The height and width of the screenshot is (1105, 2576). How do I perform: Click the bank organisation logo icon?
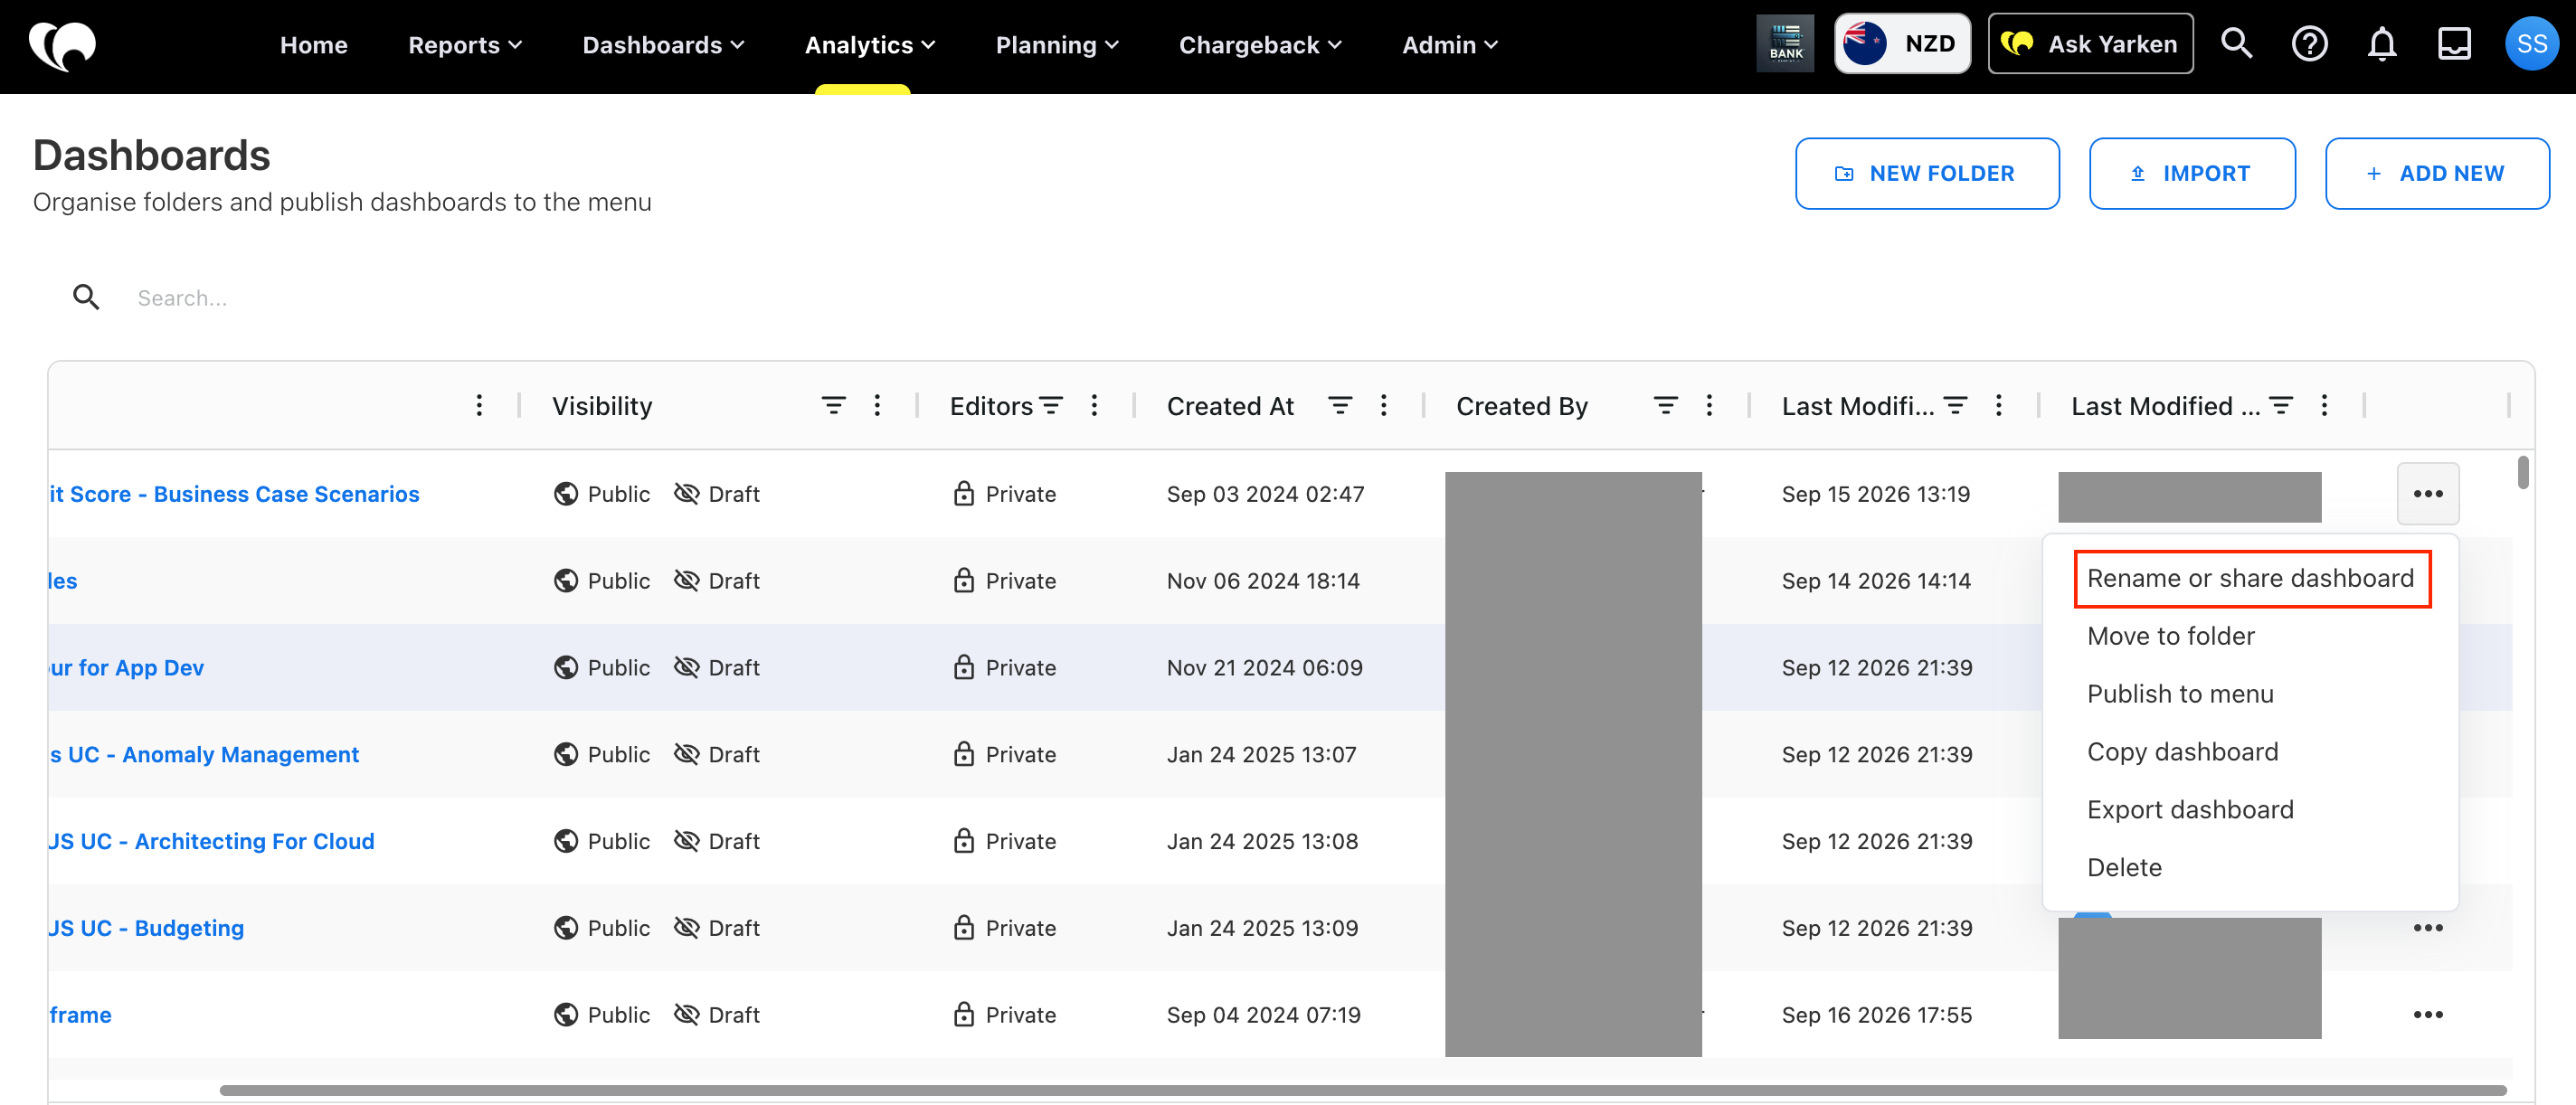point(1785,44)
